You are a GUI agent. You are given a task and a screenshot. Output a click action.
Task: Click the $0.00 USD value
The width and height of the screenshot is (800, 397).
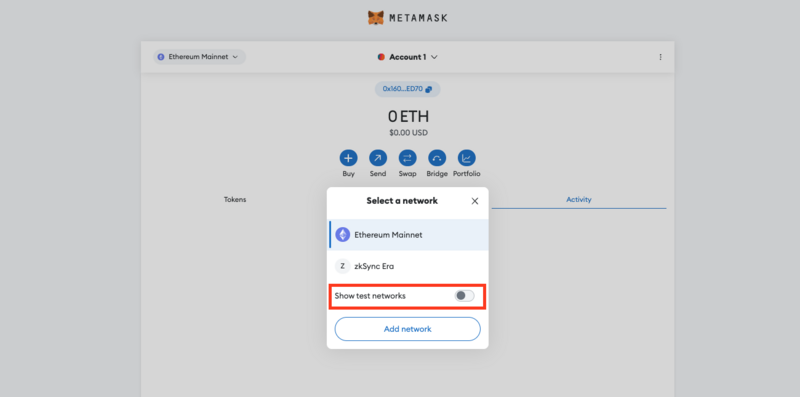click(x=408, y=133)
